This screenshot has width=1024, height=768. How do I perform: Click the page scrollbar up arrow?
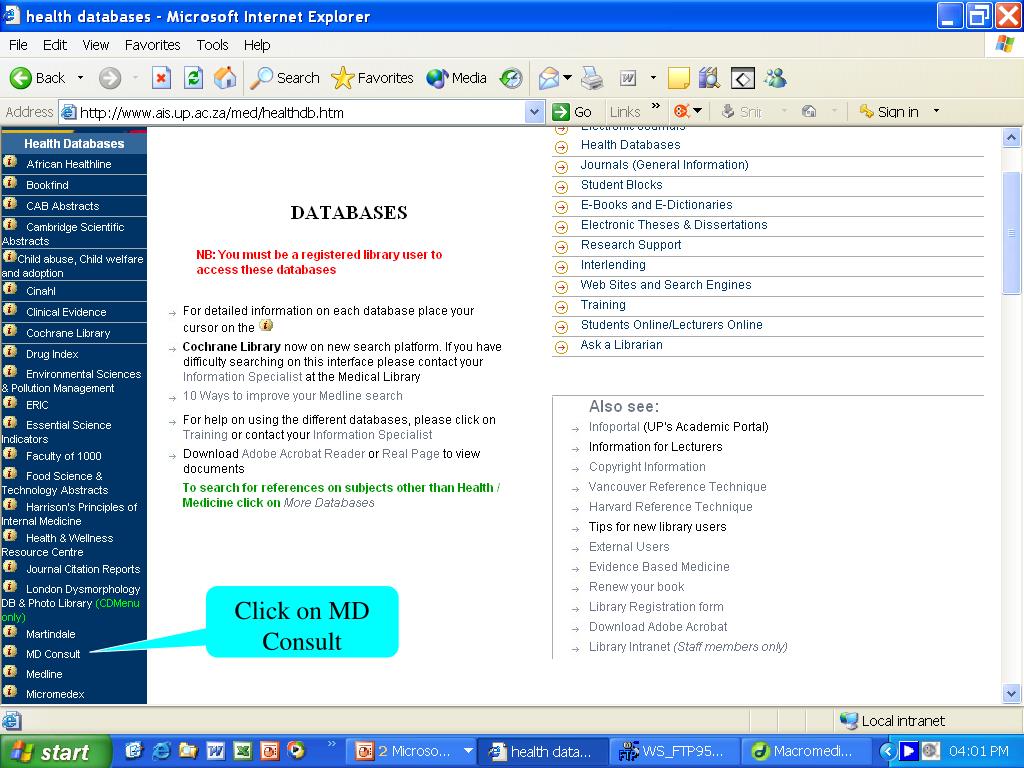tap(1011, 137)
